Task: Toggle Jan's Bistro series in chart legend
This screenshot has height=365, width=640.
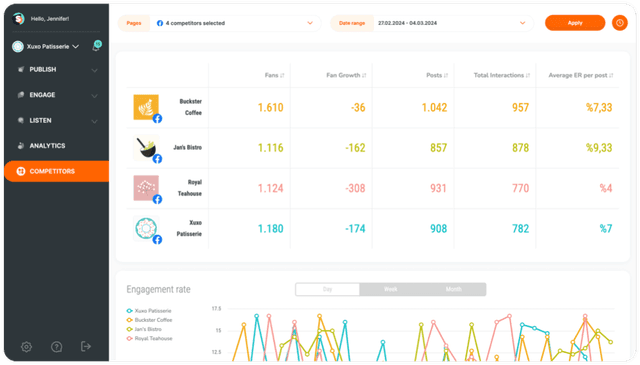Action: 144,329
